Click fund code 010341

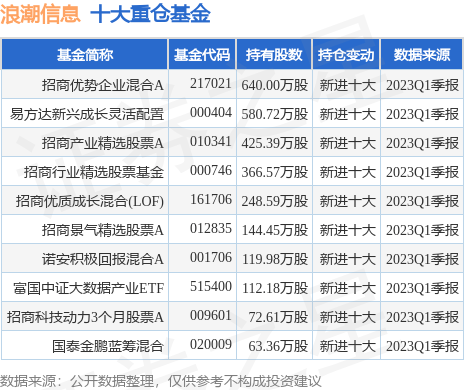211,141
